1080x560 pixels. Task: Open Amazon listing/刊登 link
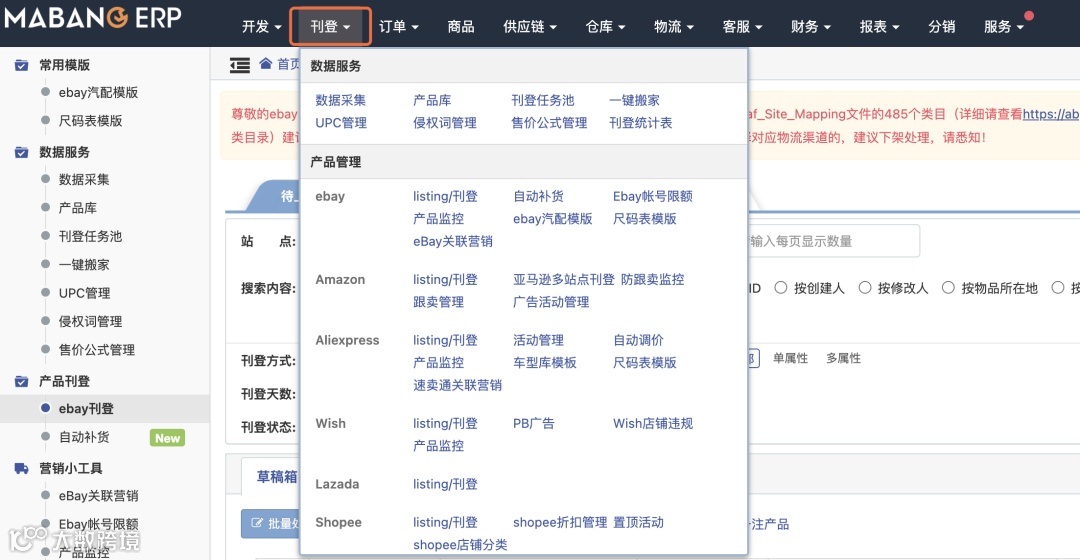point(445,280)
